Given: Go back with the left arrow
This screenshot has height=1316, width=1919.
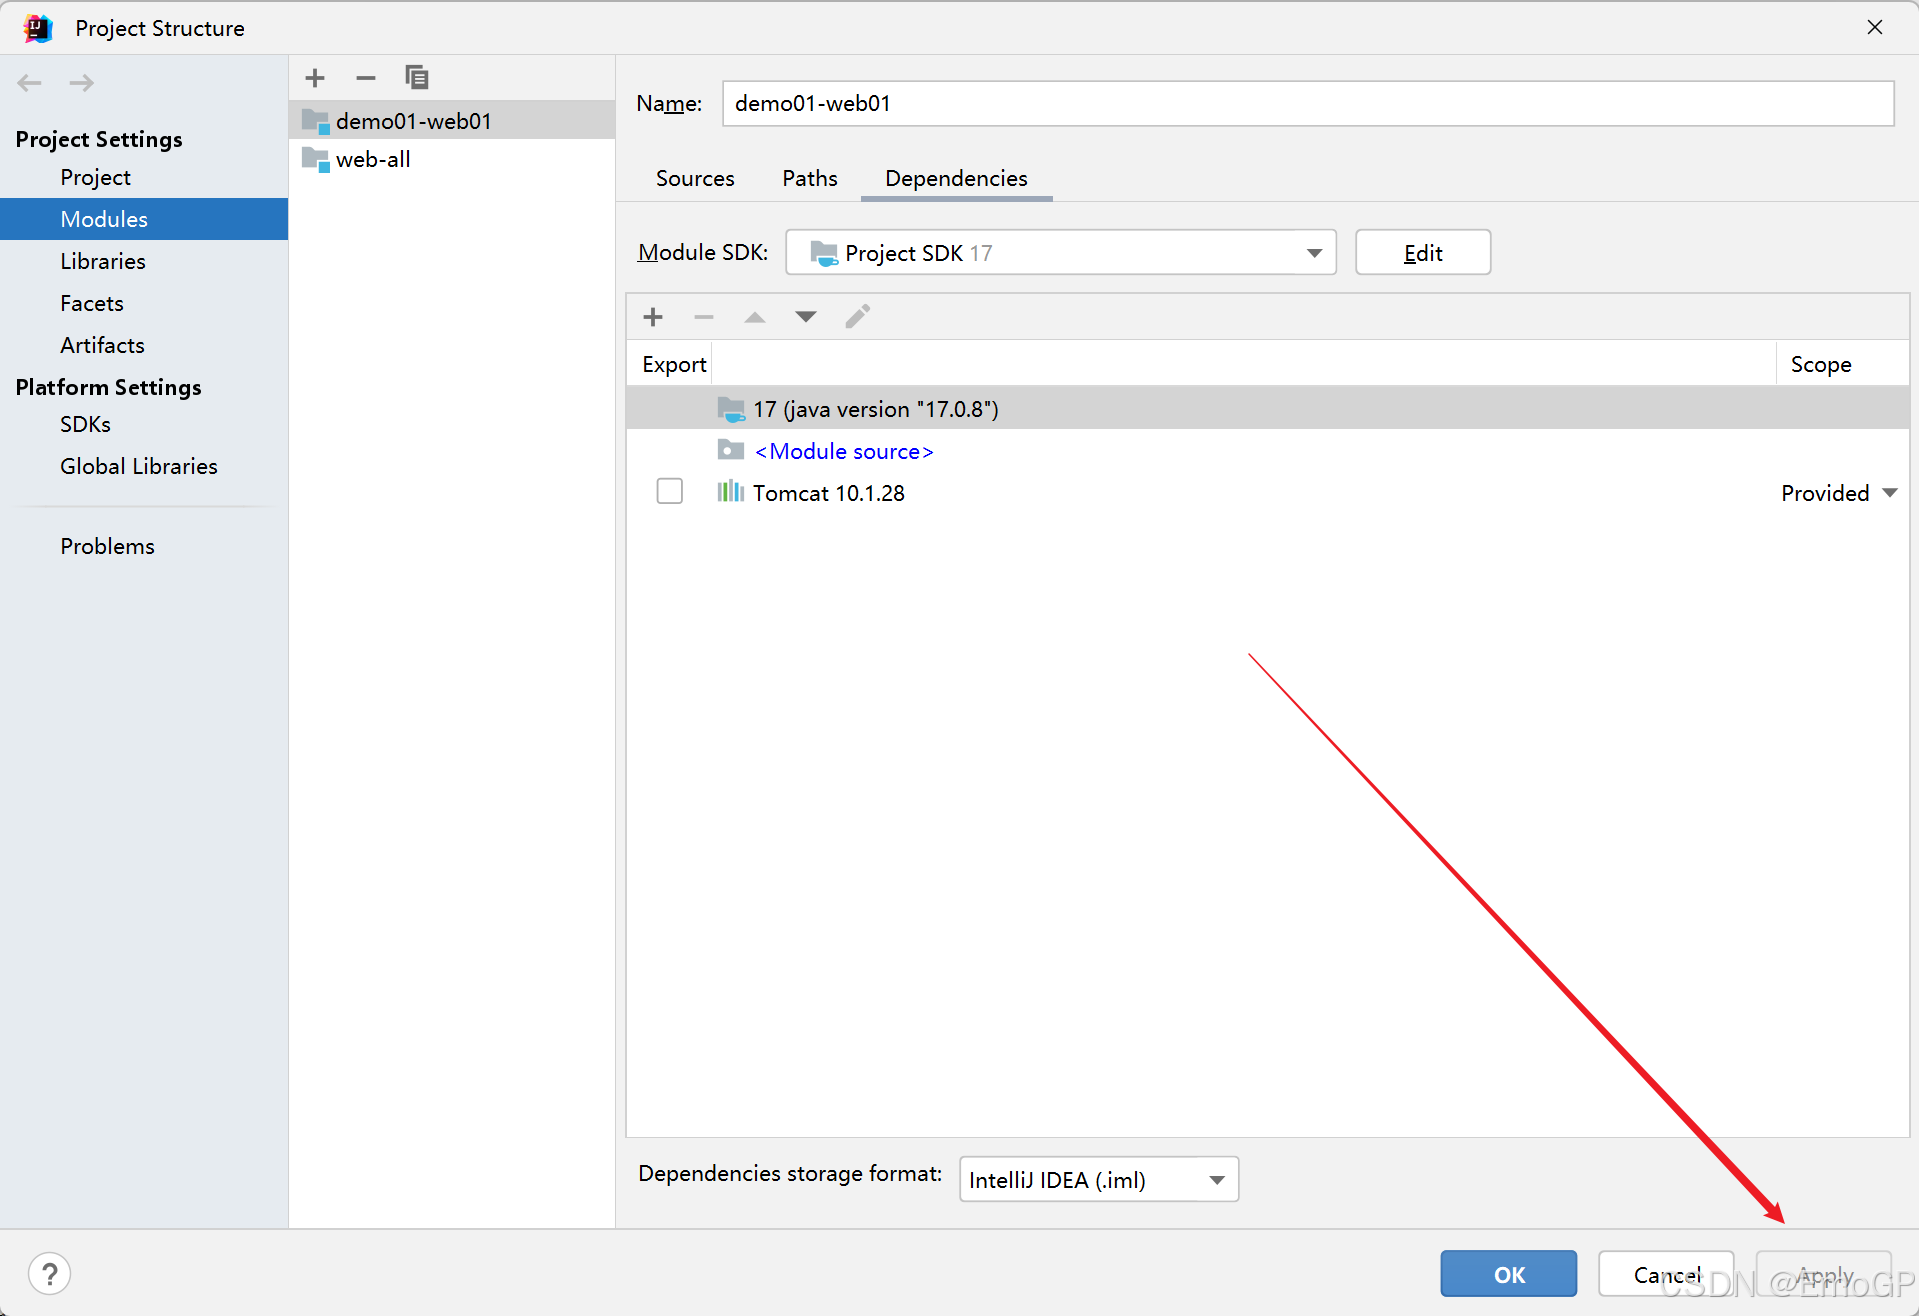Looking at the screenshot, I should coord(30,83).
